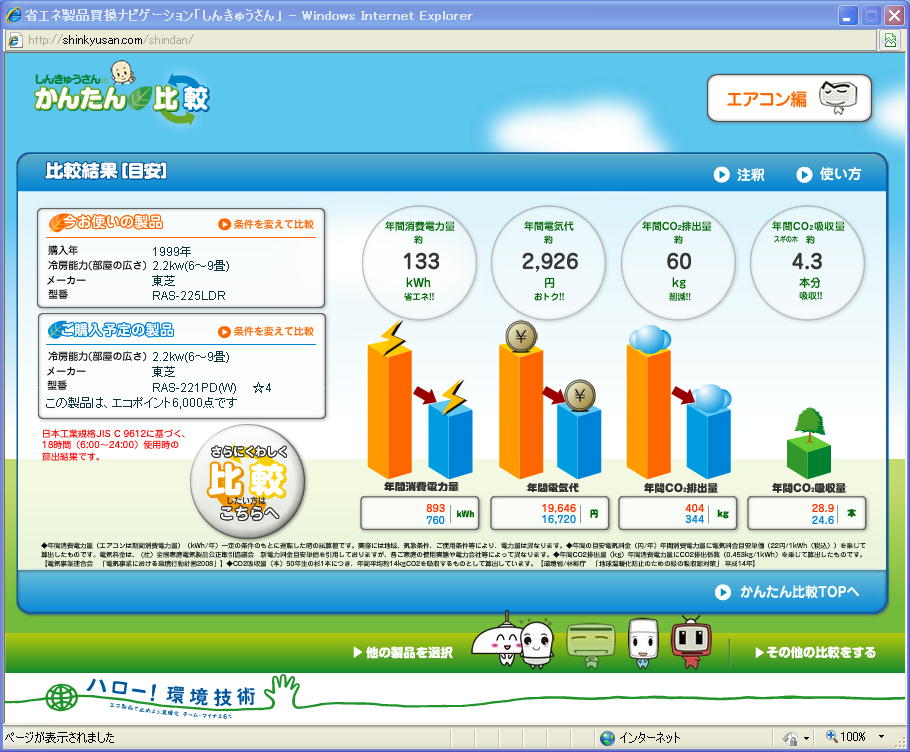Click the security lock icon in status bar
Viewport: 910px width, 752px height.
790,738
